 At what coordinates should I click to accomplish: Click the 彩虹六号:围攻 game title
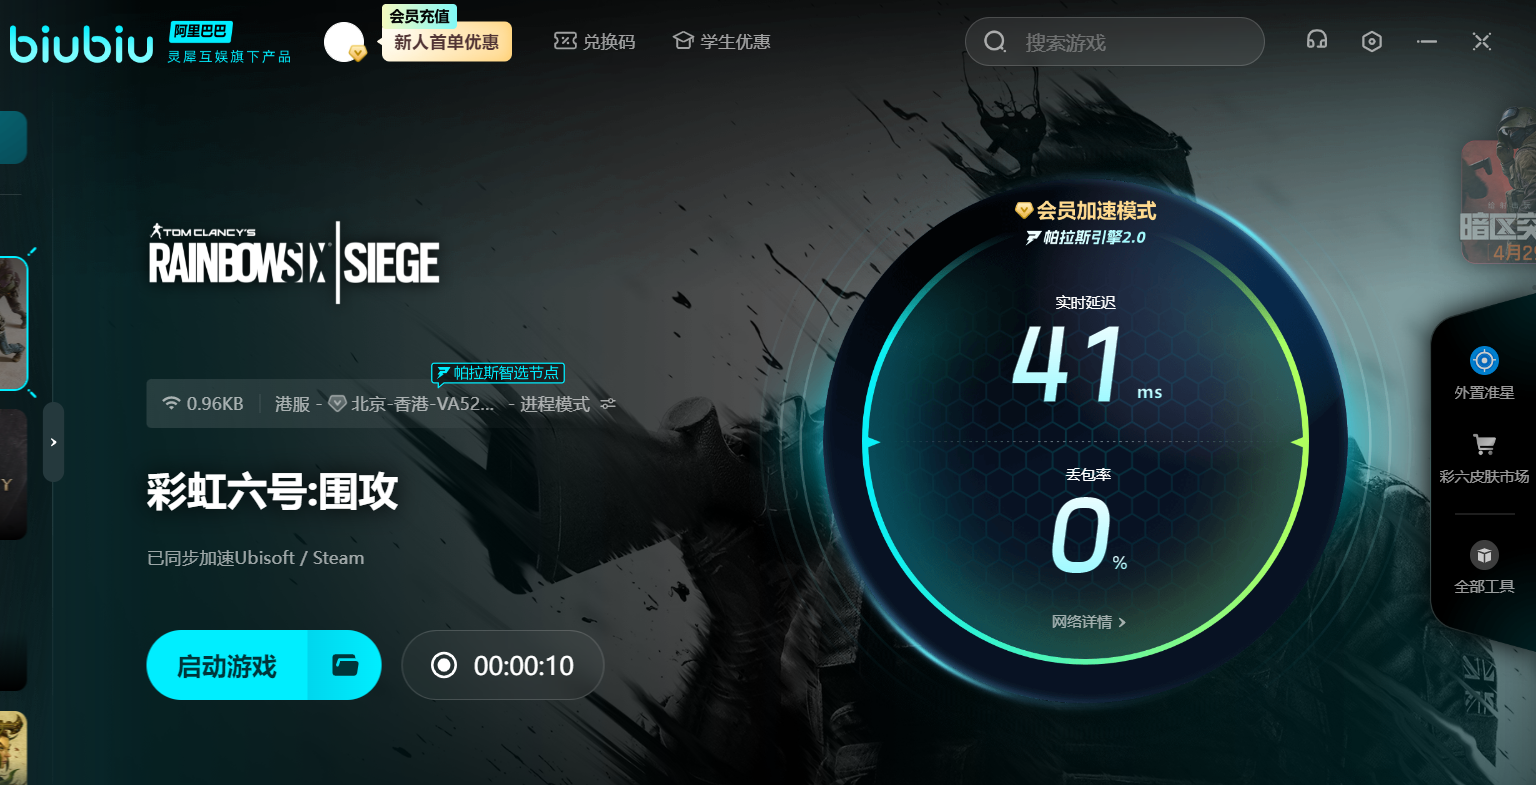[272, 491]
